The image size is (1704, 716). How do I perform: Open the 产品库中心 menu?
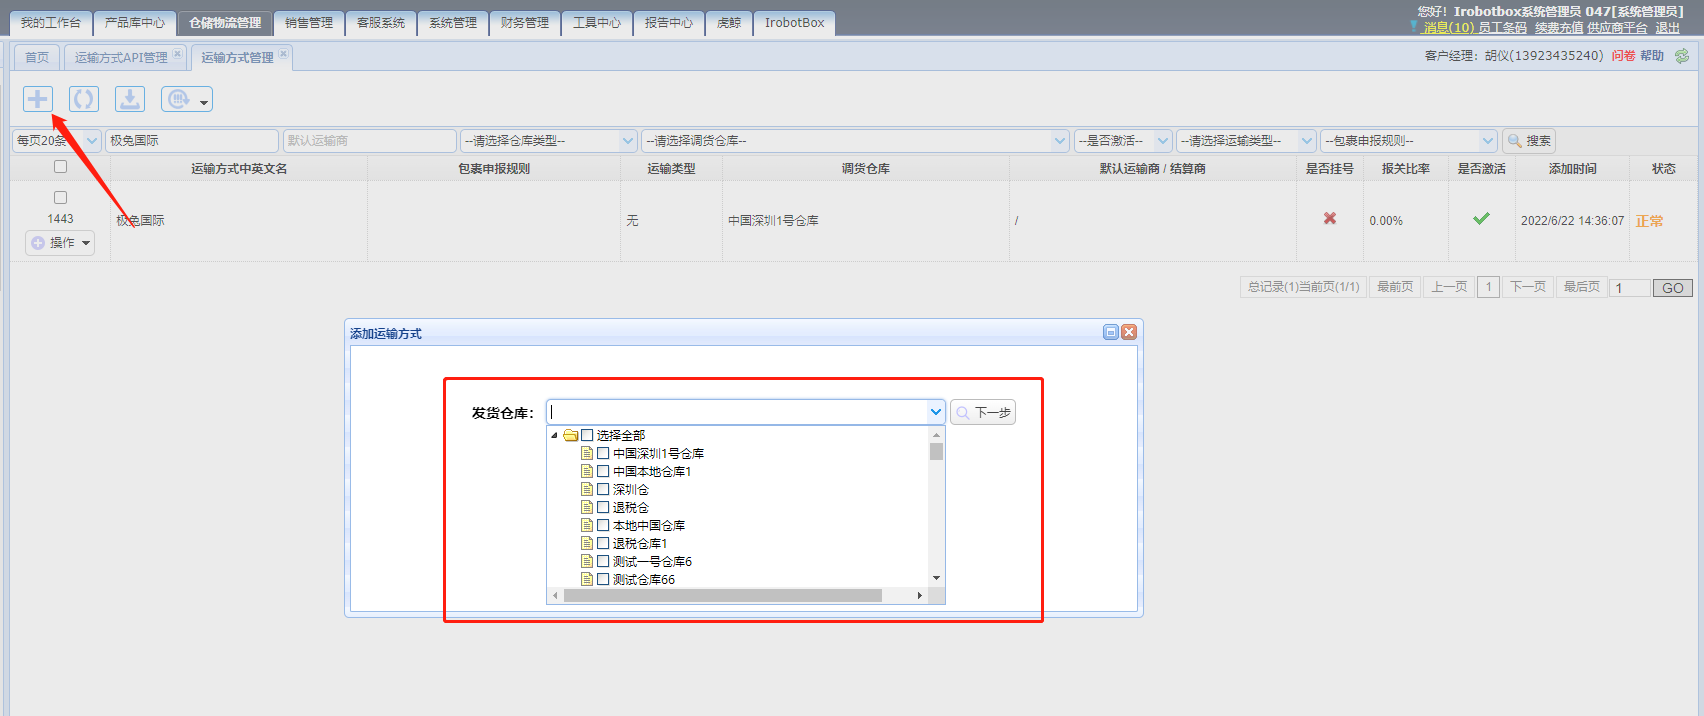(x=135, y=23)
